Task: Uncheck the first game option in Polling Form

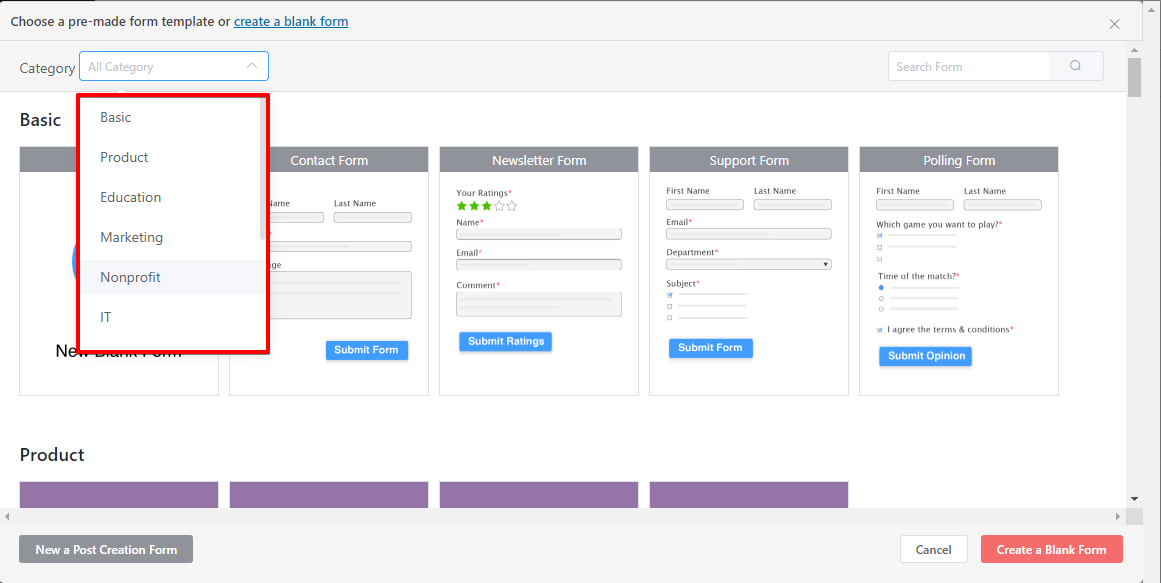Action: click(879, 236)
